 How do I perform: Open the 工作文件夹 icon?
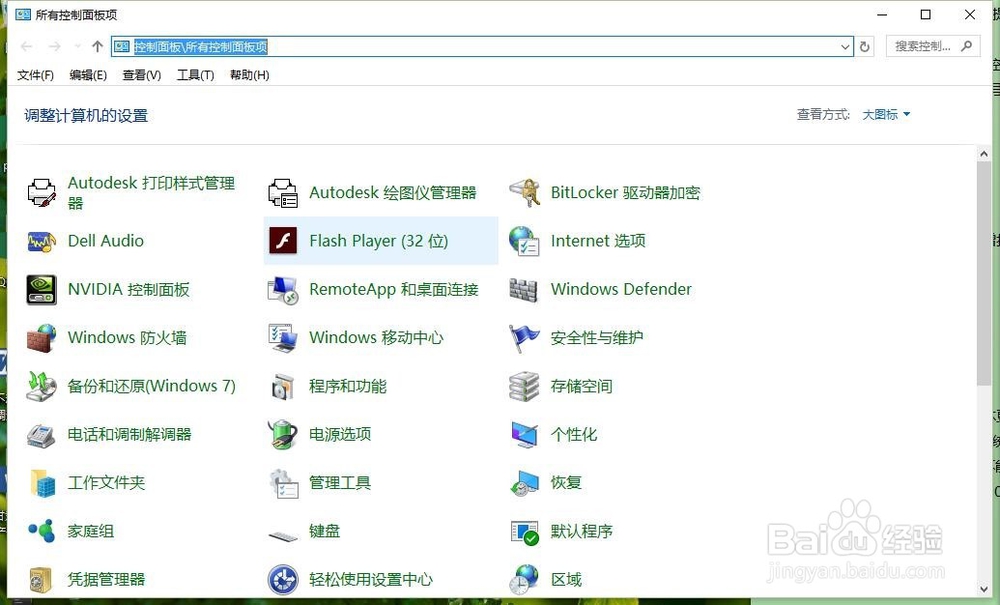[x=41, y=483]
